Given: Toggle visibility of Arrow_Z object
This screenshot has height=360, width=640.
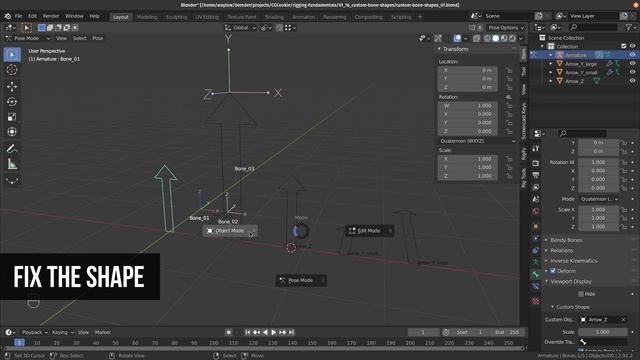Looking at the screenshot, I should [632, 81].
